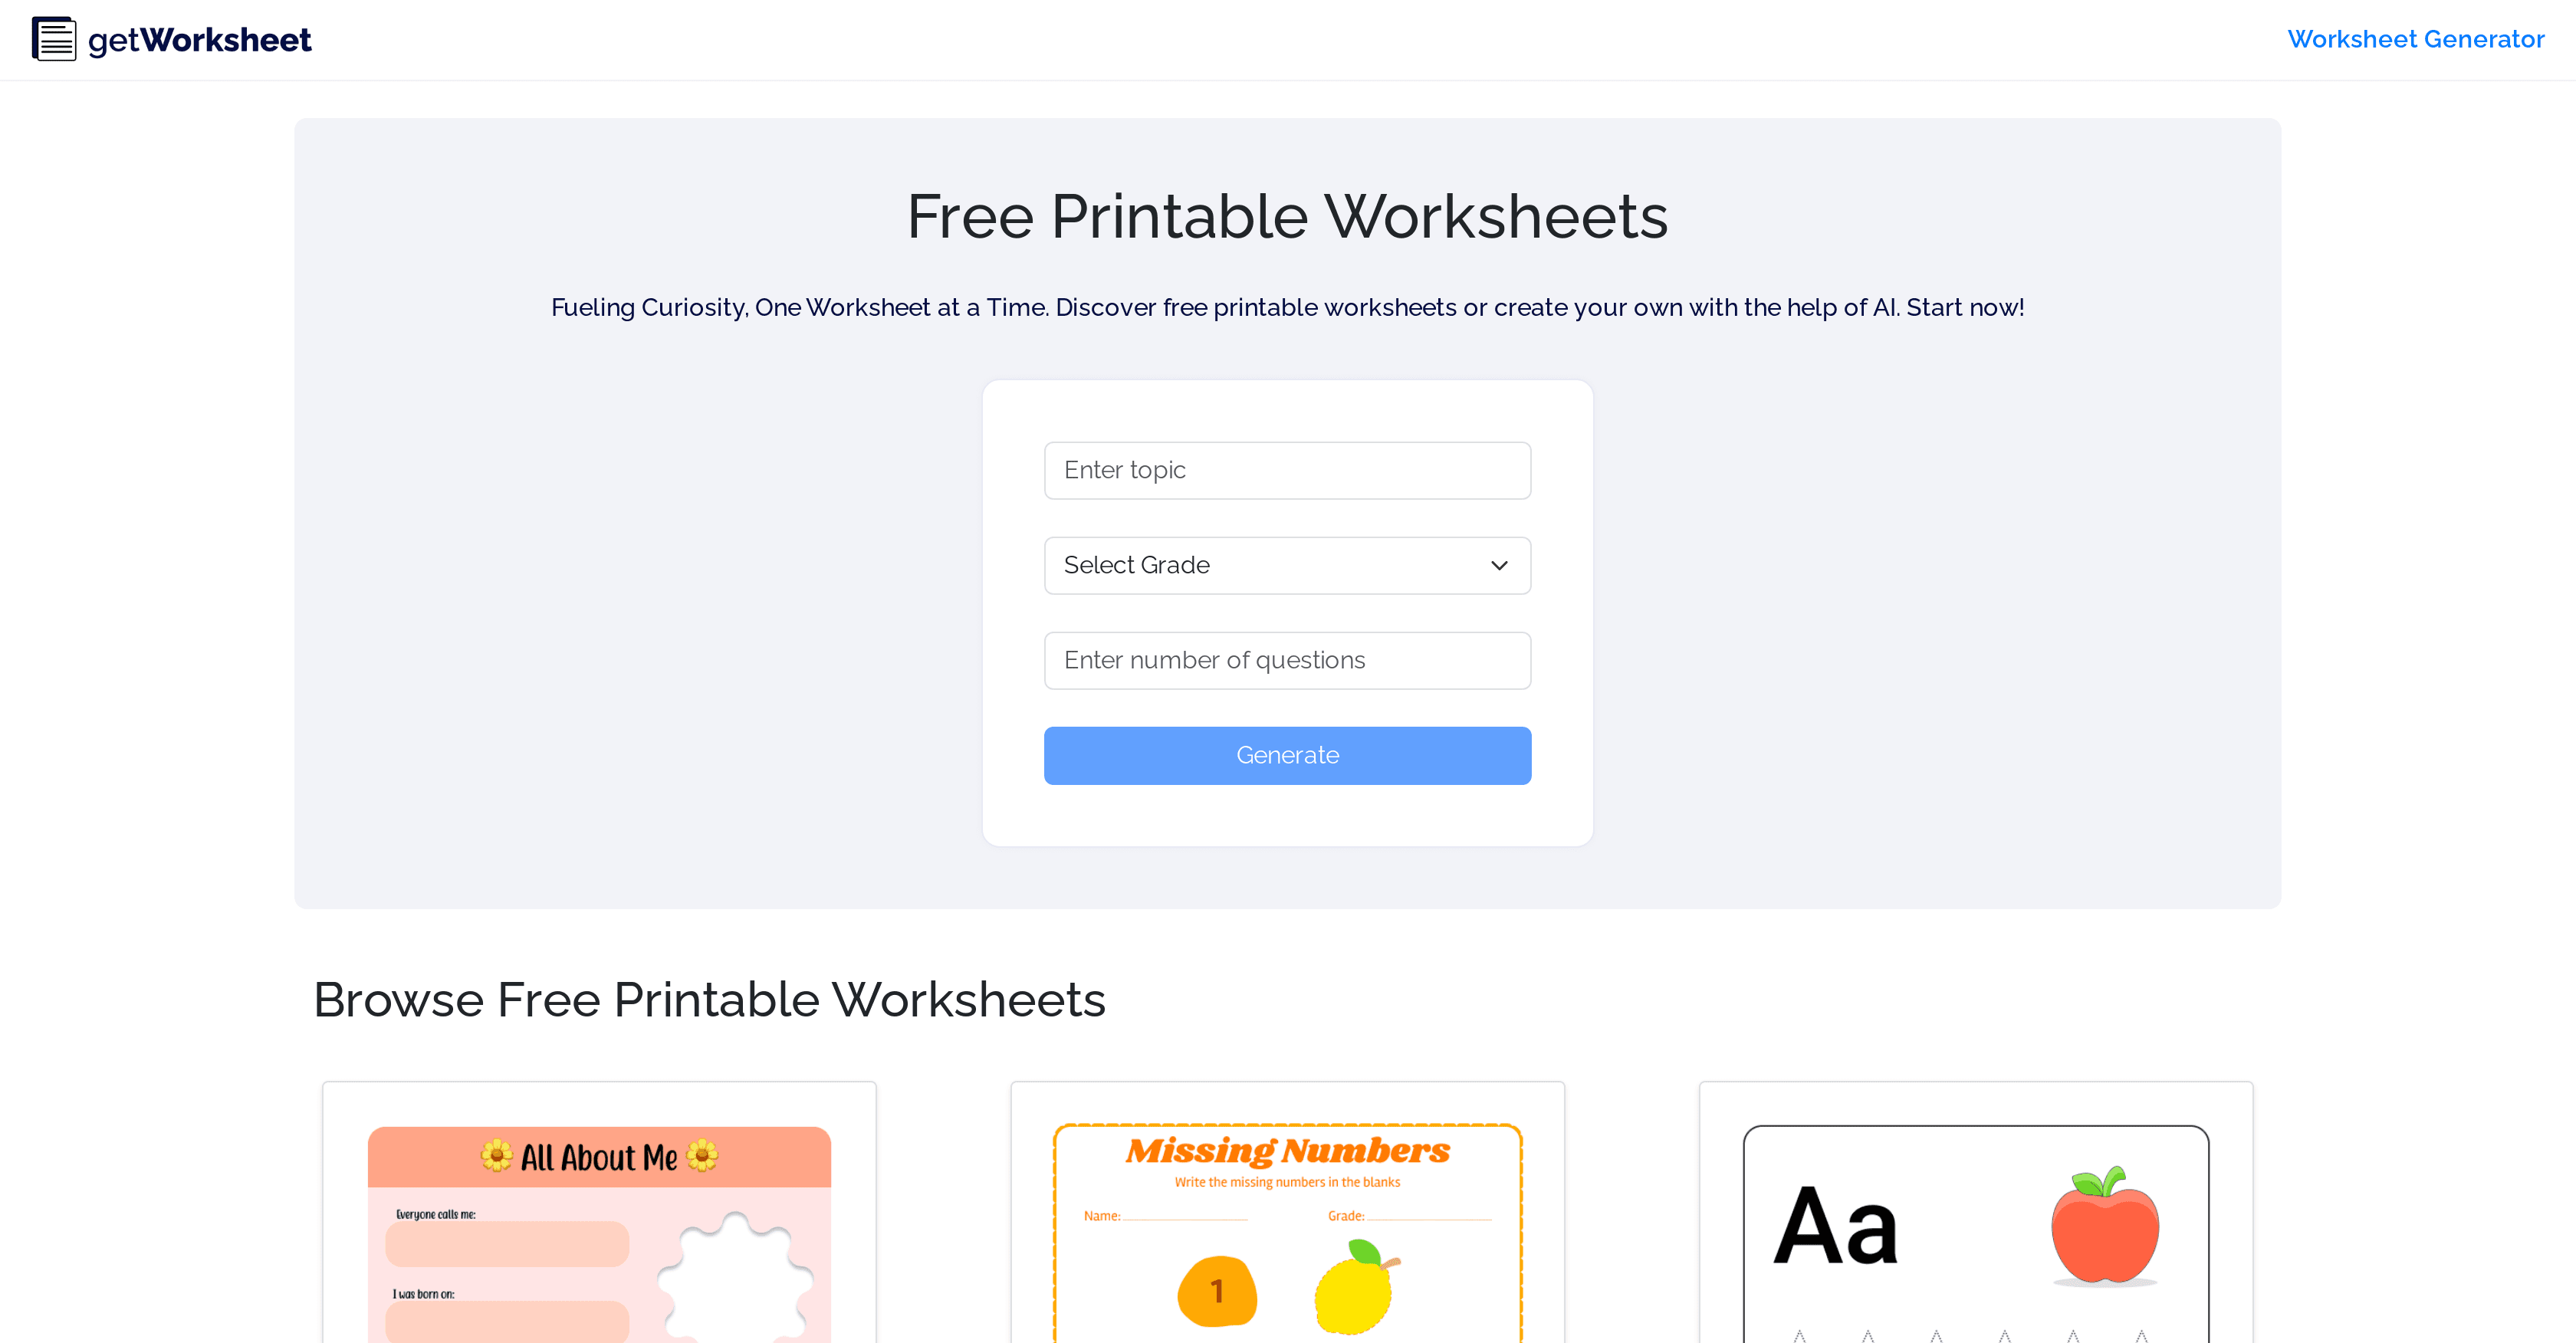Click the lemon illustration on Missing Numbers worksheet

pyautogui.click(x=1352, y=1295)
